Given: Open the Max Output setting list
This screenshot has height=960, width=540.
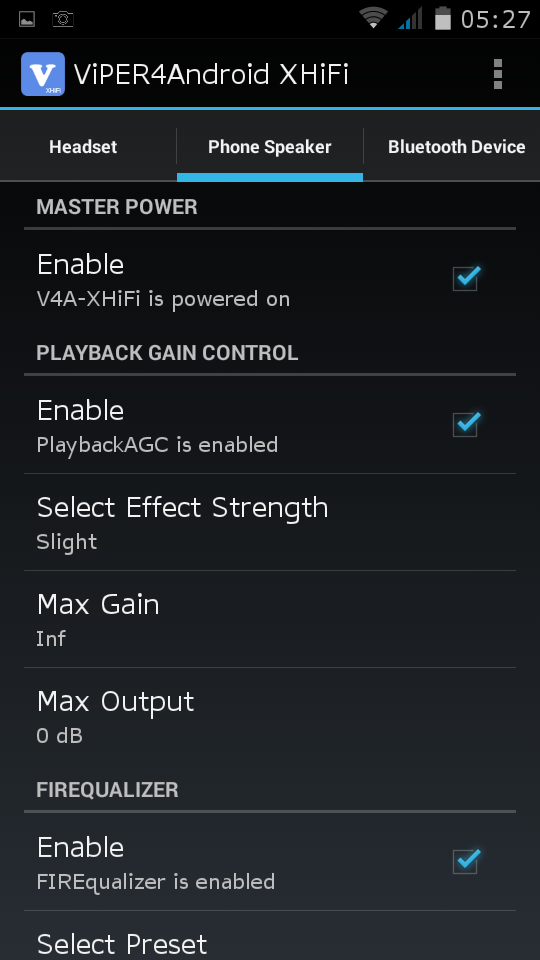Looking at the screenshot, I should (270, 716).
